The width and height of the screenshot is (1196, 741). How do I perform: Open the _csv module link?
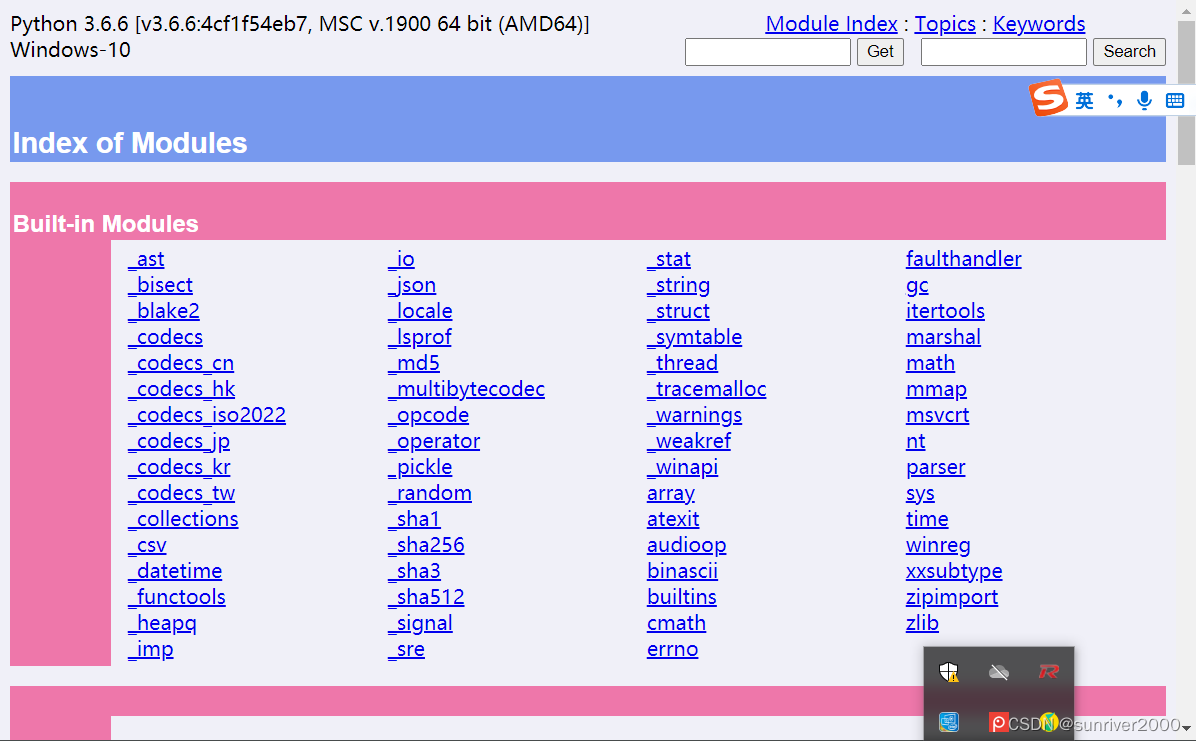[146, 545]
